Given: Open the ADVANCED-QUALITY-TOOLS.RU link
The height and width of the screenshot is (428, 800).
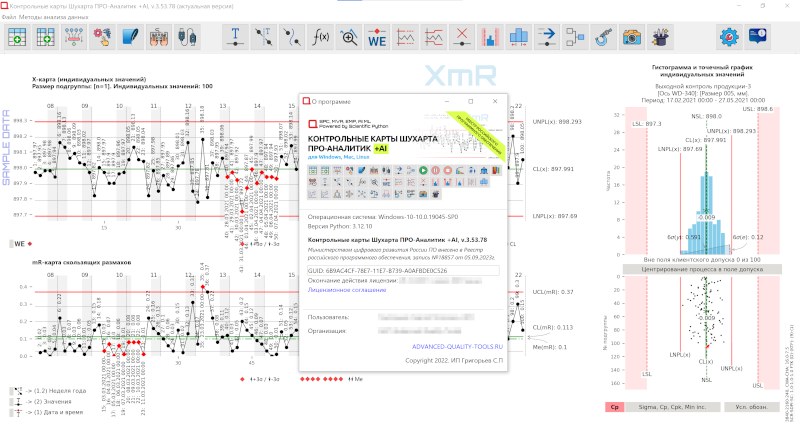Looking at the screenshot, I should point(457,346).
